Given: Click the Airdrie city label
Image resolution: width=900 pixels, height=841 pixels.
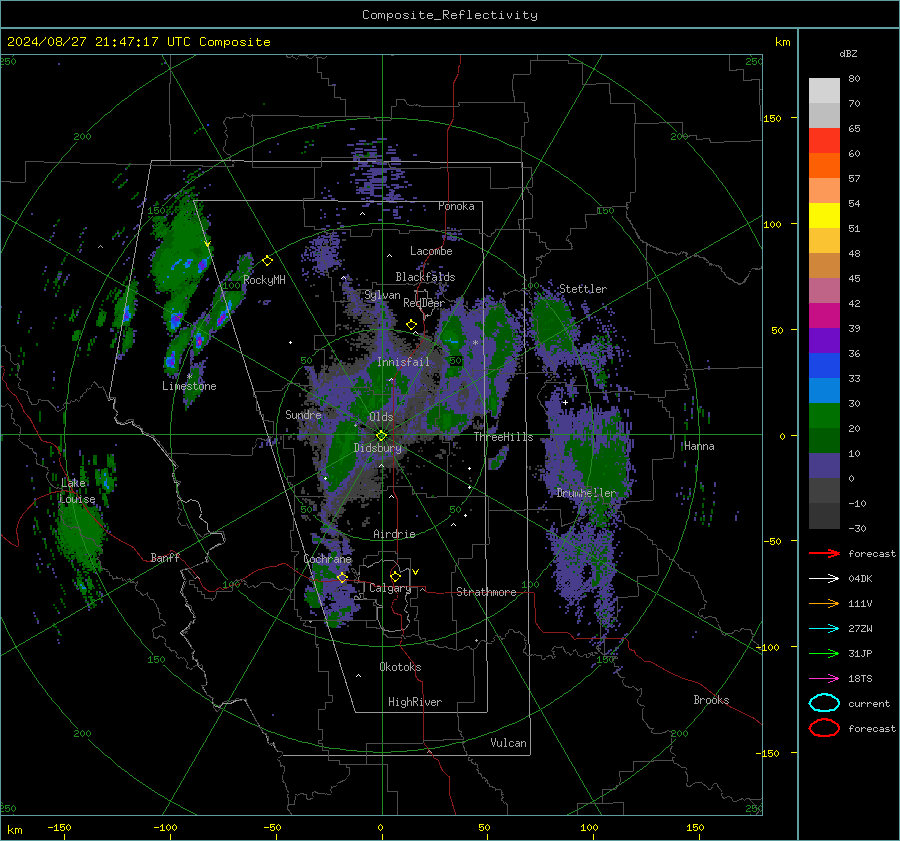Looking at the screenshot, I should 394,534.
